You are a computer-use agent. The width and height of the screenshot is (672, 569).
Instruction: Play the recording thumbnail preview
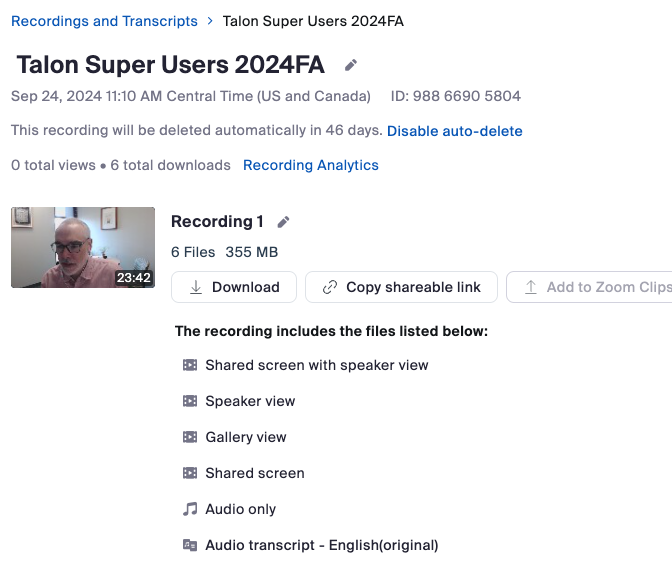click(83, 247)
